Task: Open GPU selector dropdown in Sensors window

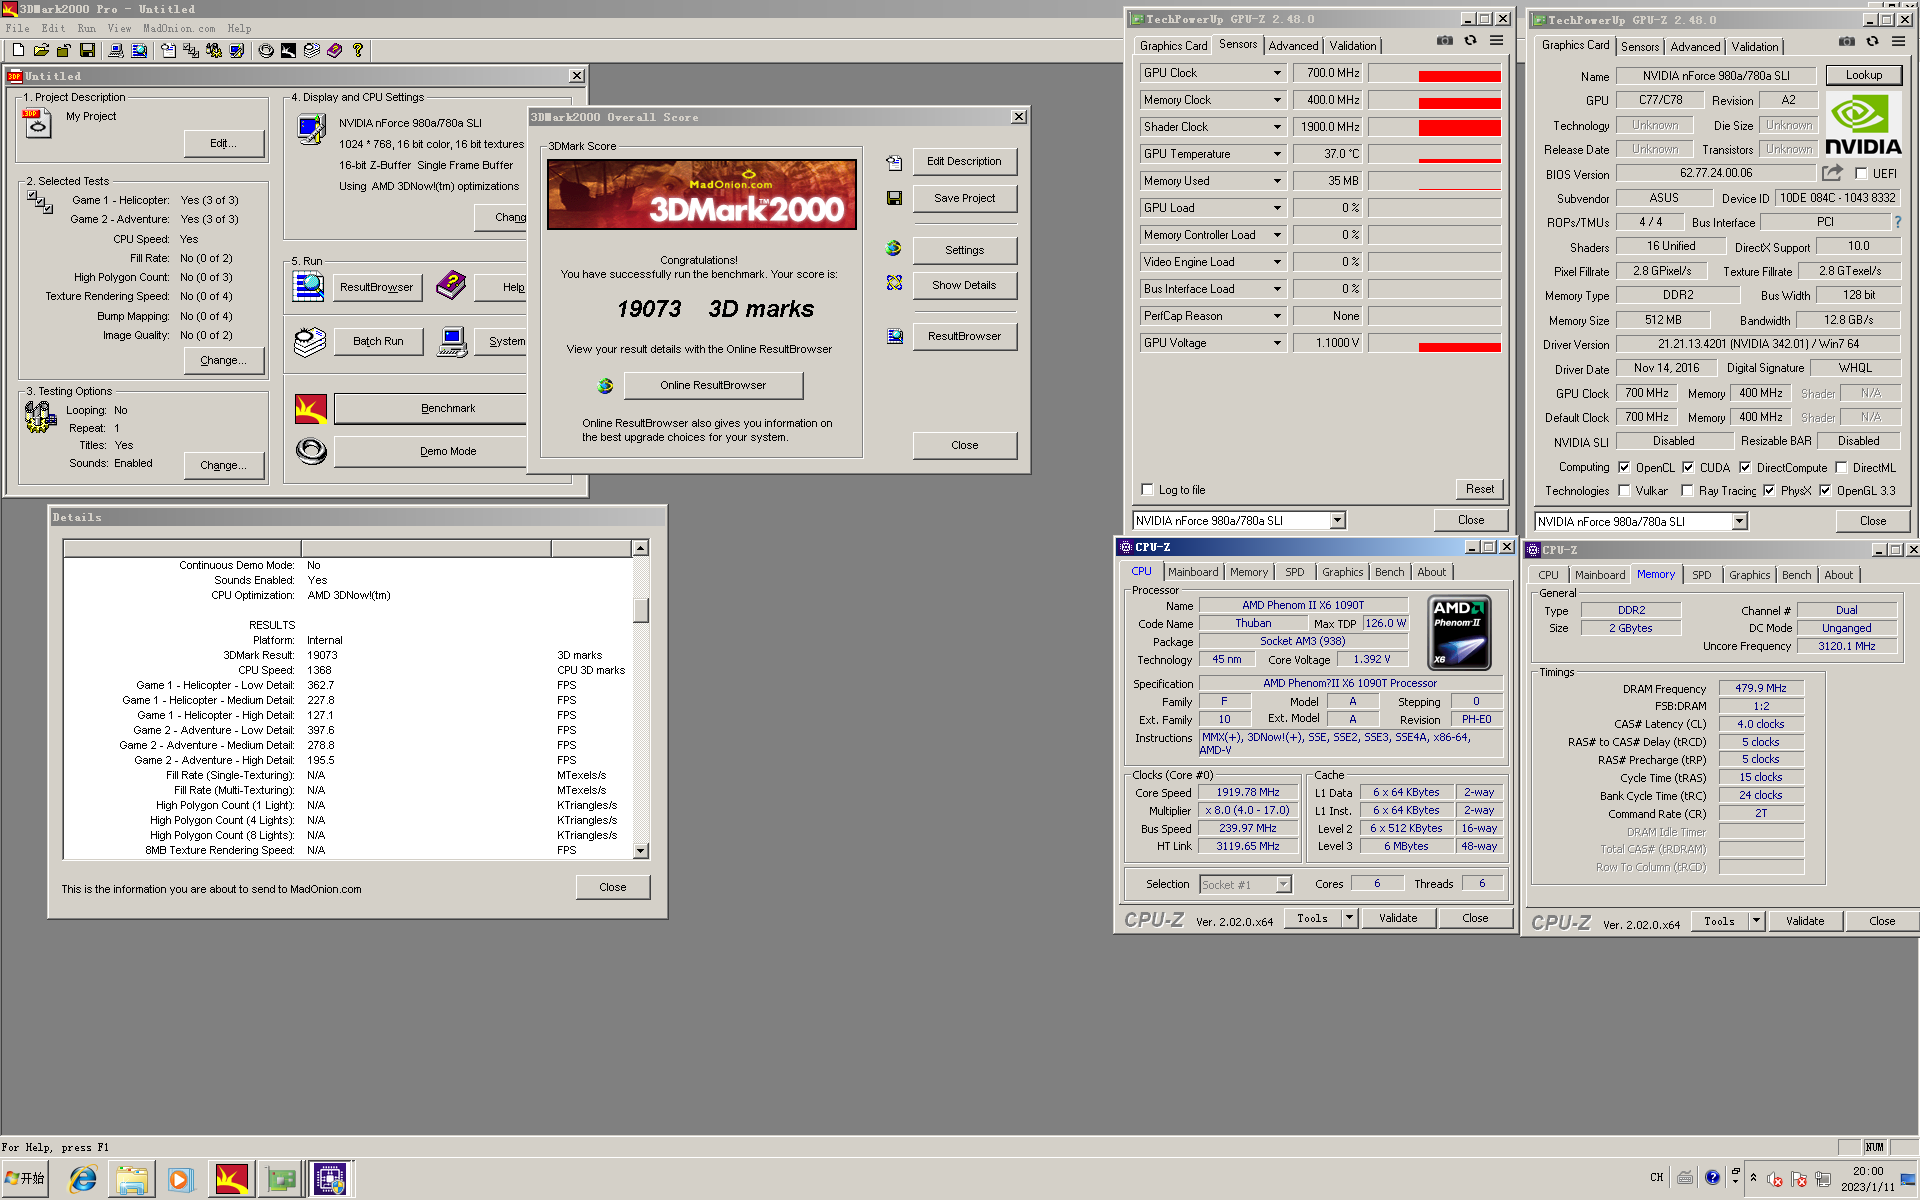Action: coord(1337,521)
